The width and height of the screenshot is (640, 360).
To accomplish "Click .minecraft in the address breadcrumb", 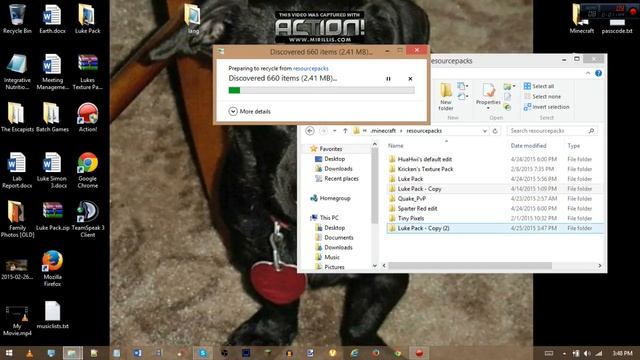I will click(x=383, y=131).
